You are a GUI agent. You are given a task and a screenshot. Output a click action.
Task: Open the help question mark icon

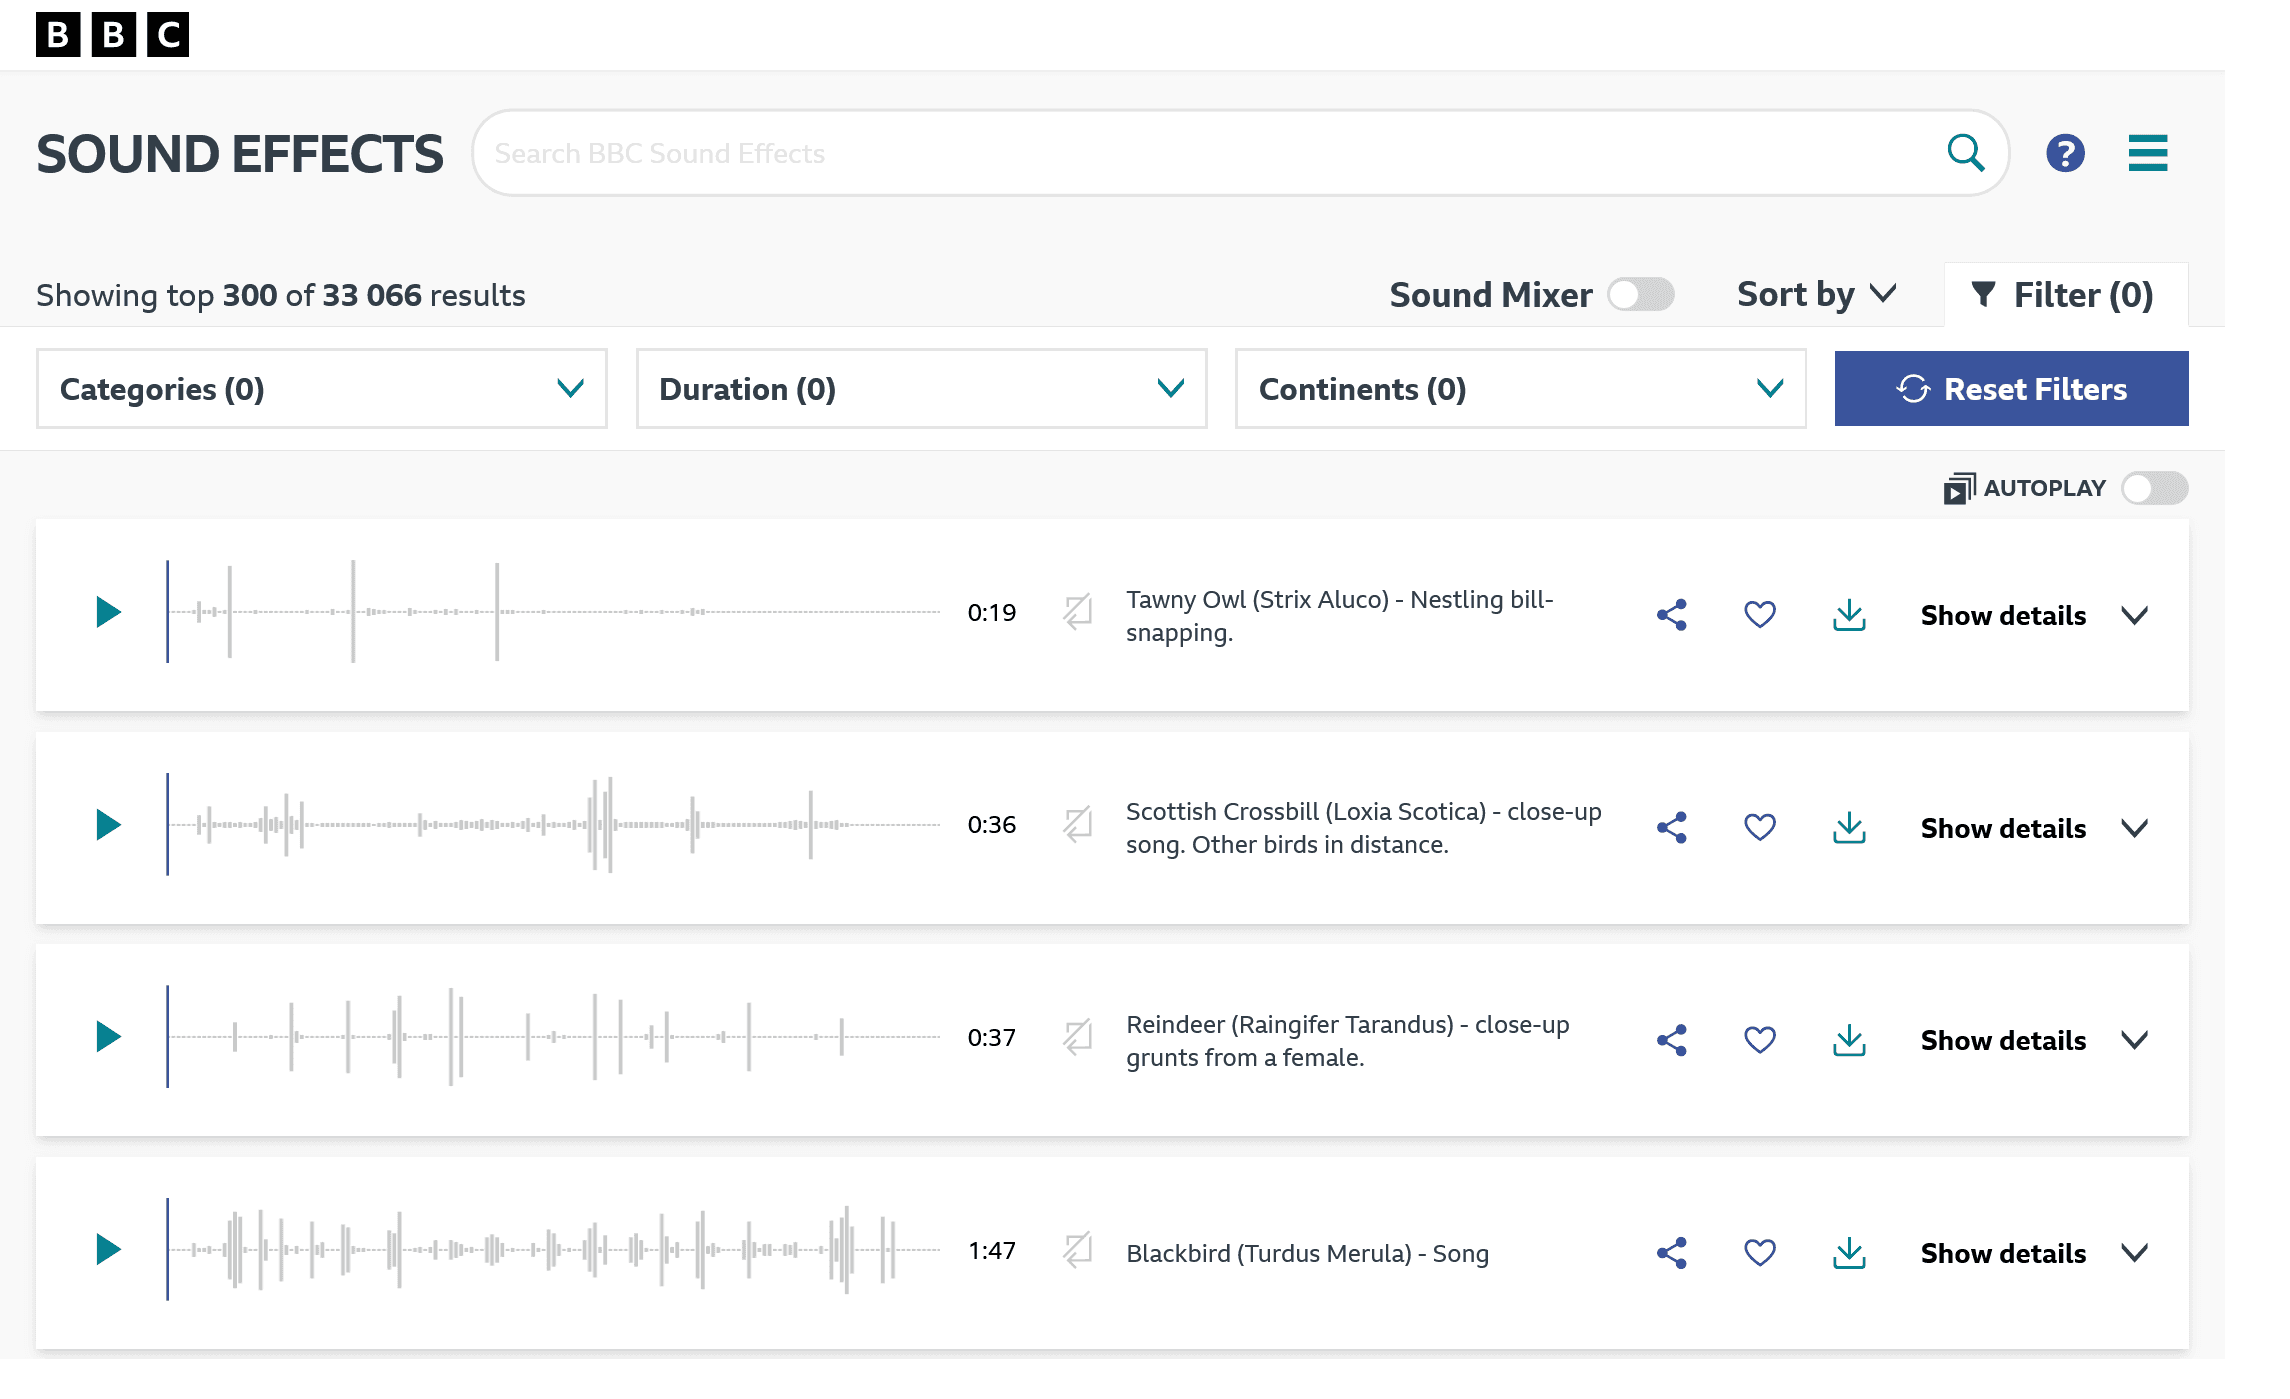click(x=2065, y=153)
